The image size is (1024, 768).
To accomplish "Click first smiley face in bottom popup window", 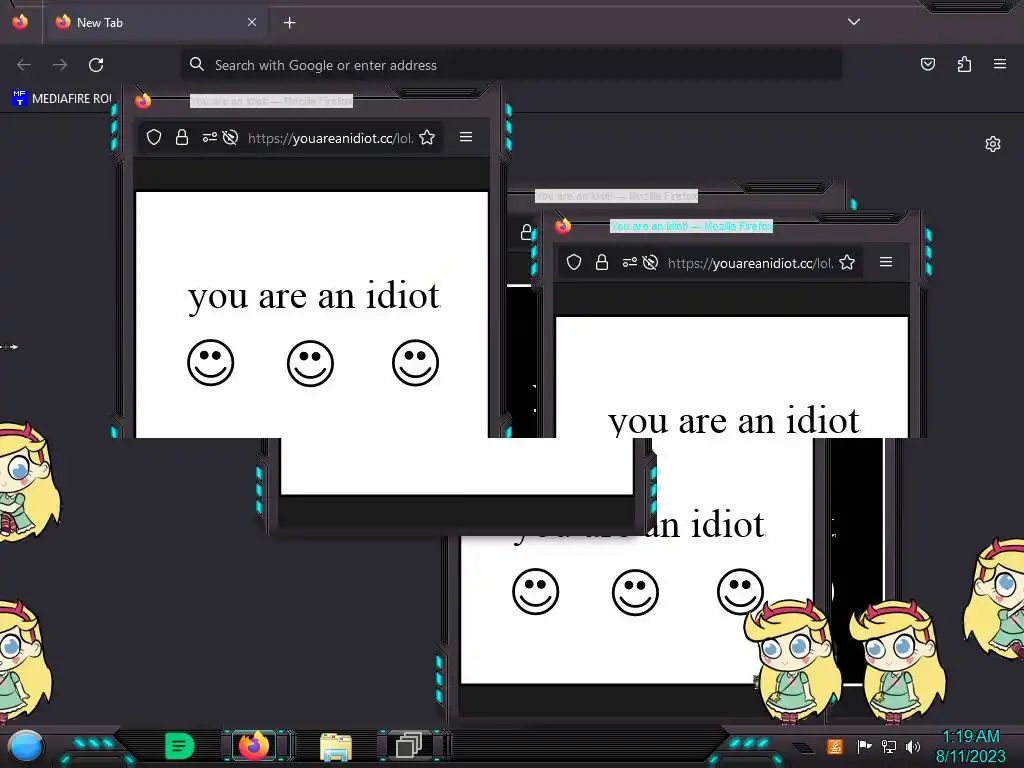I will tap(536, 592).
